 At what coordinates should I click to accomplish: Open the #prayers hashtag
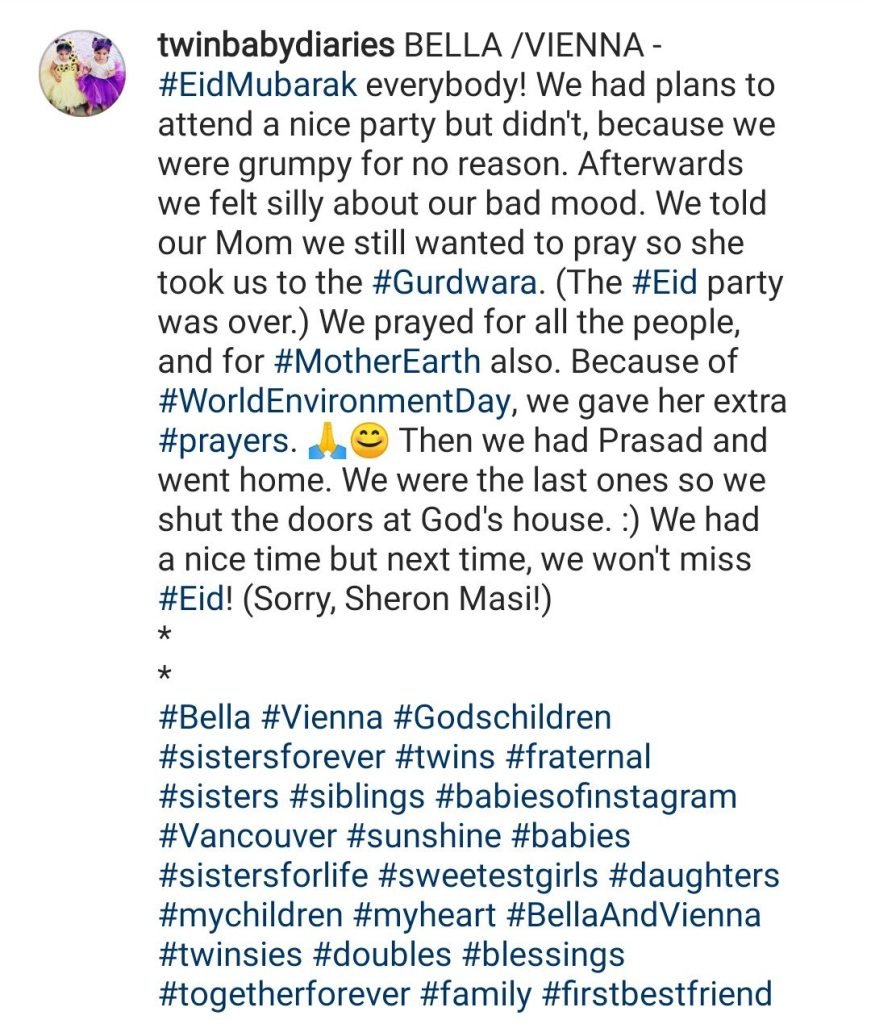point(225,440)
